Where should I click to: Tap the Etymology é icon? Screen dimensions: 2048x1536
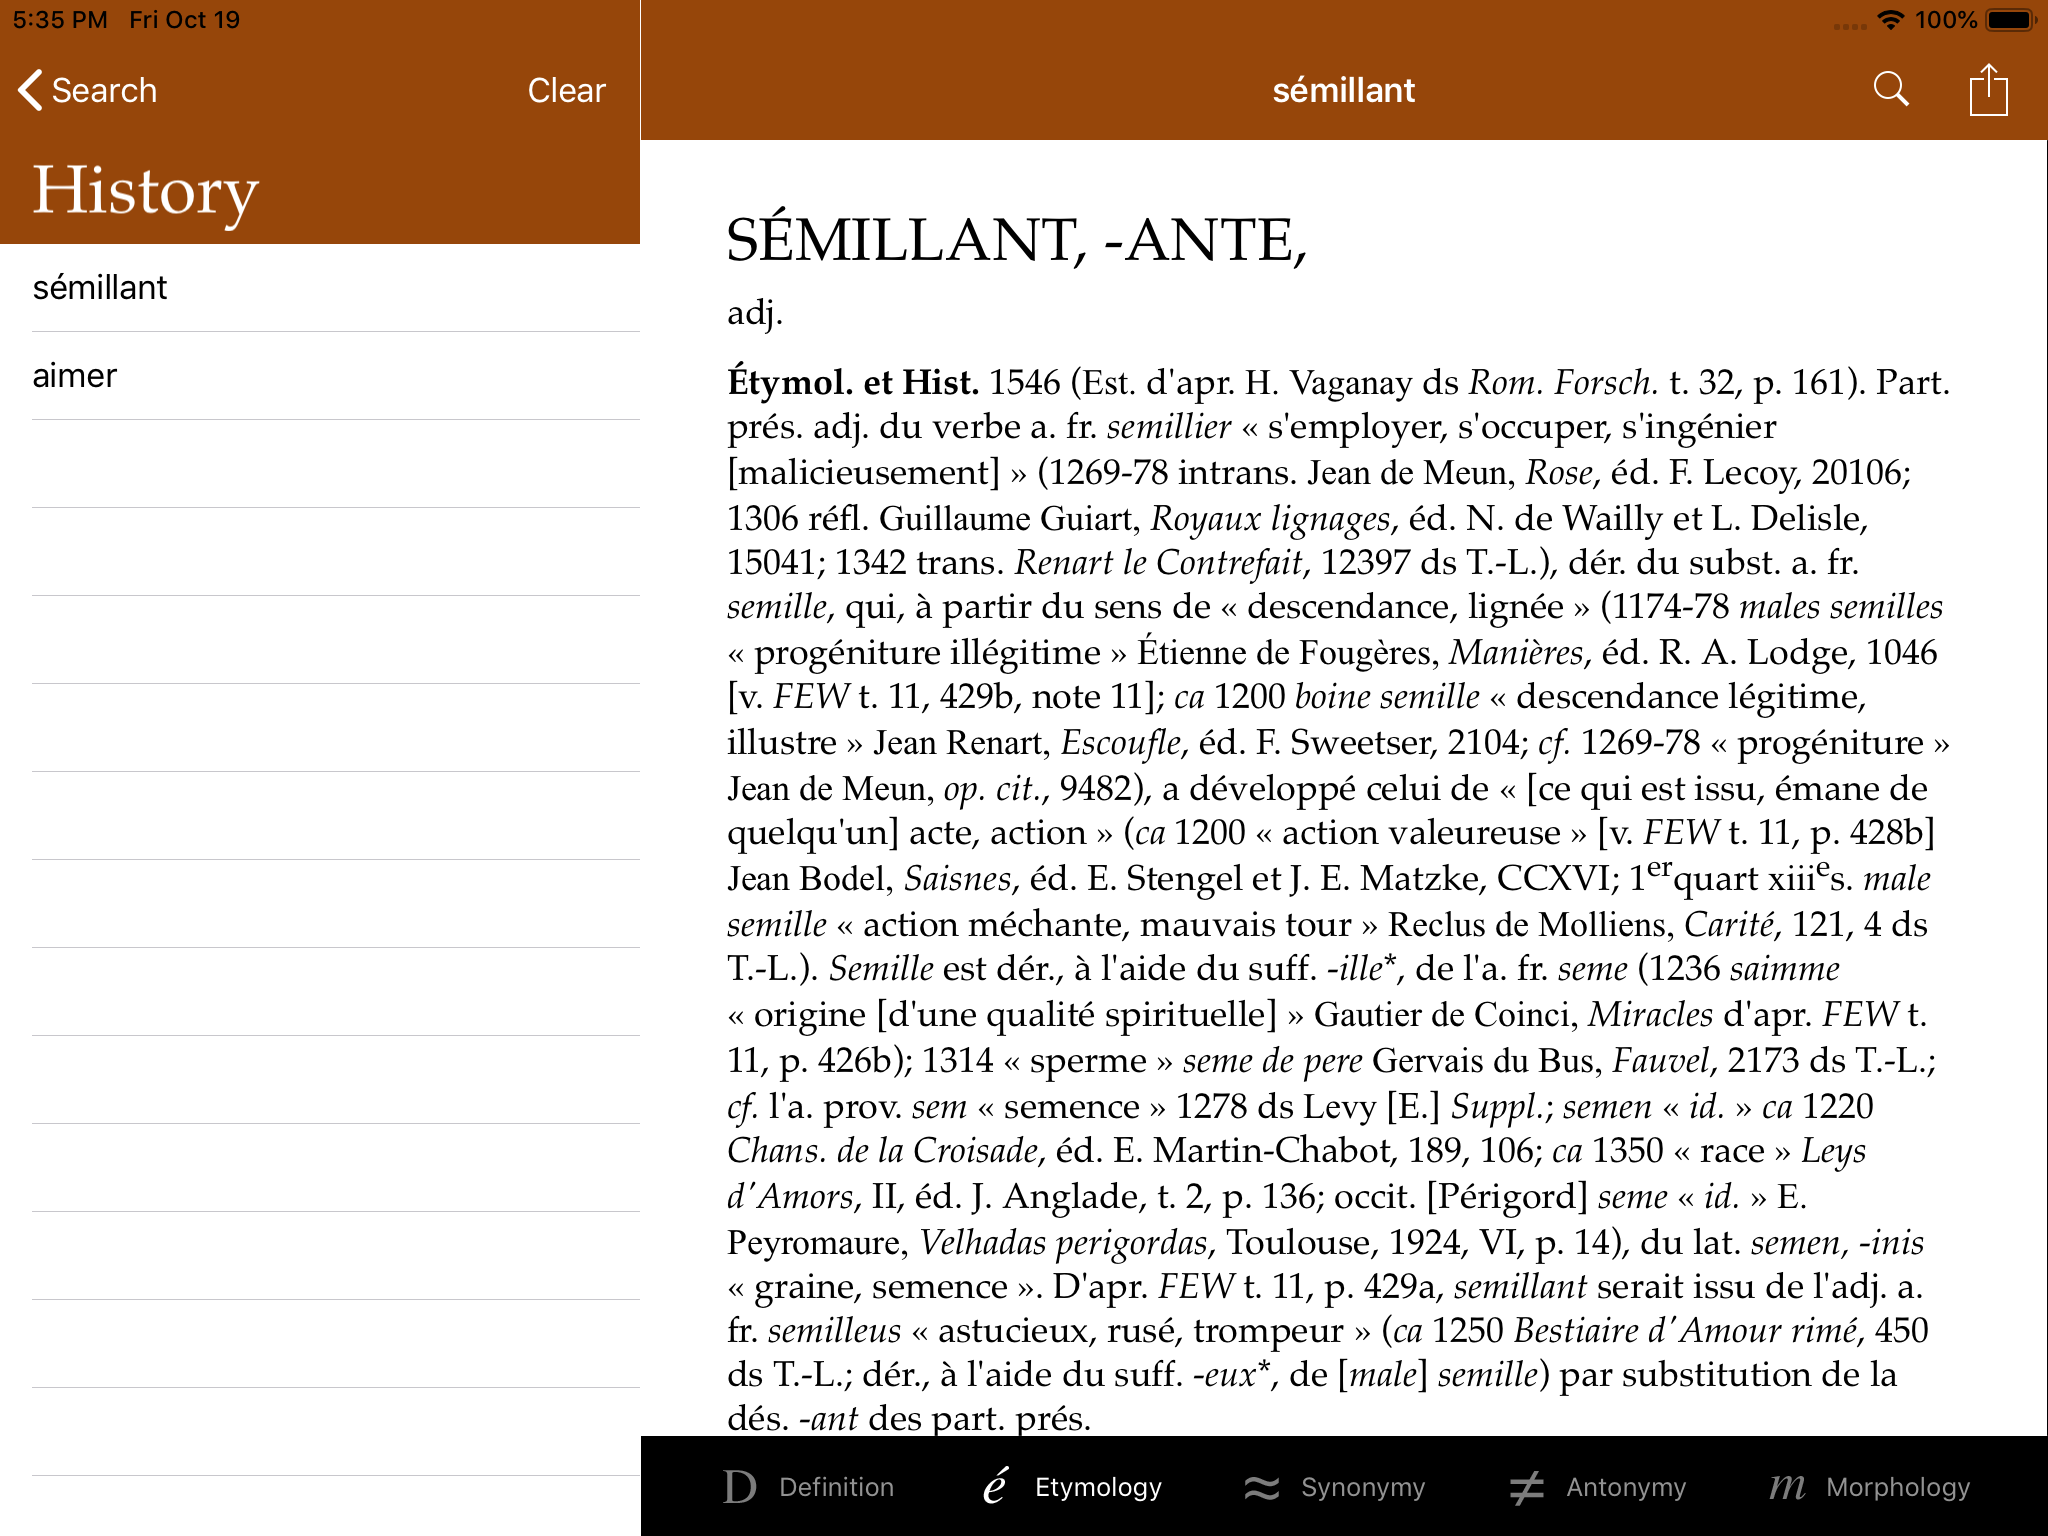pos(995,1487)
